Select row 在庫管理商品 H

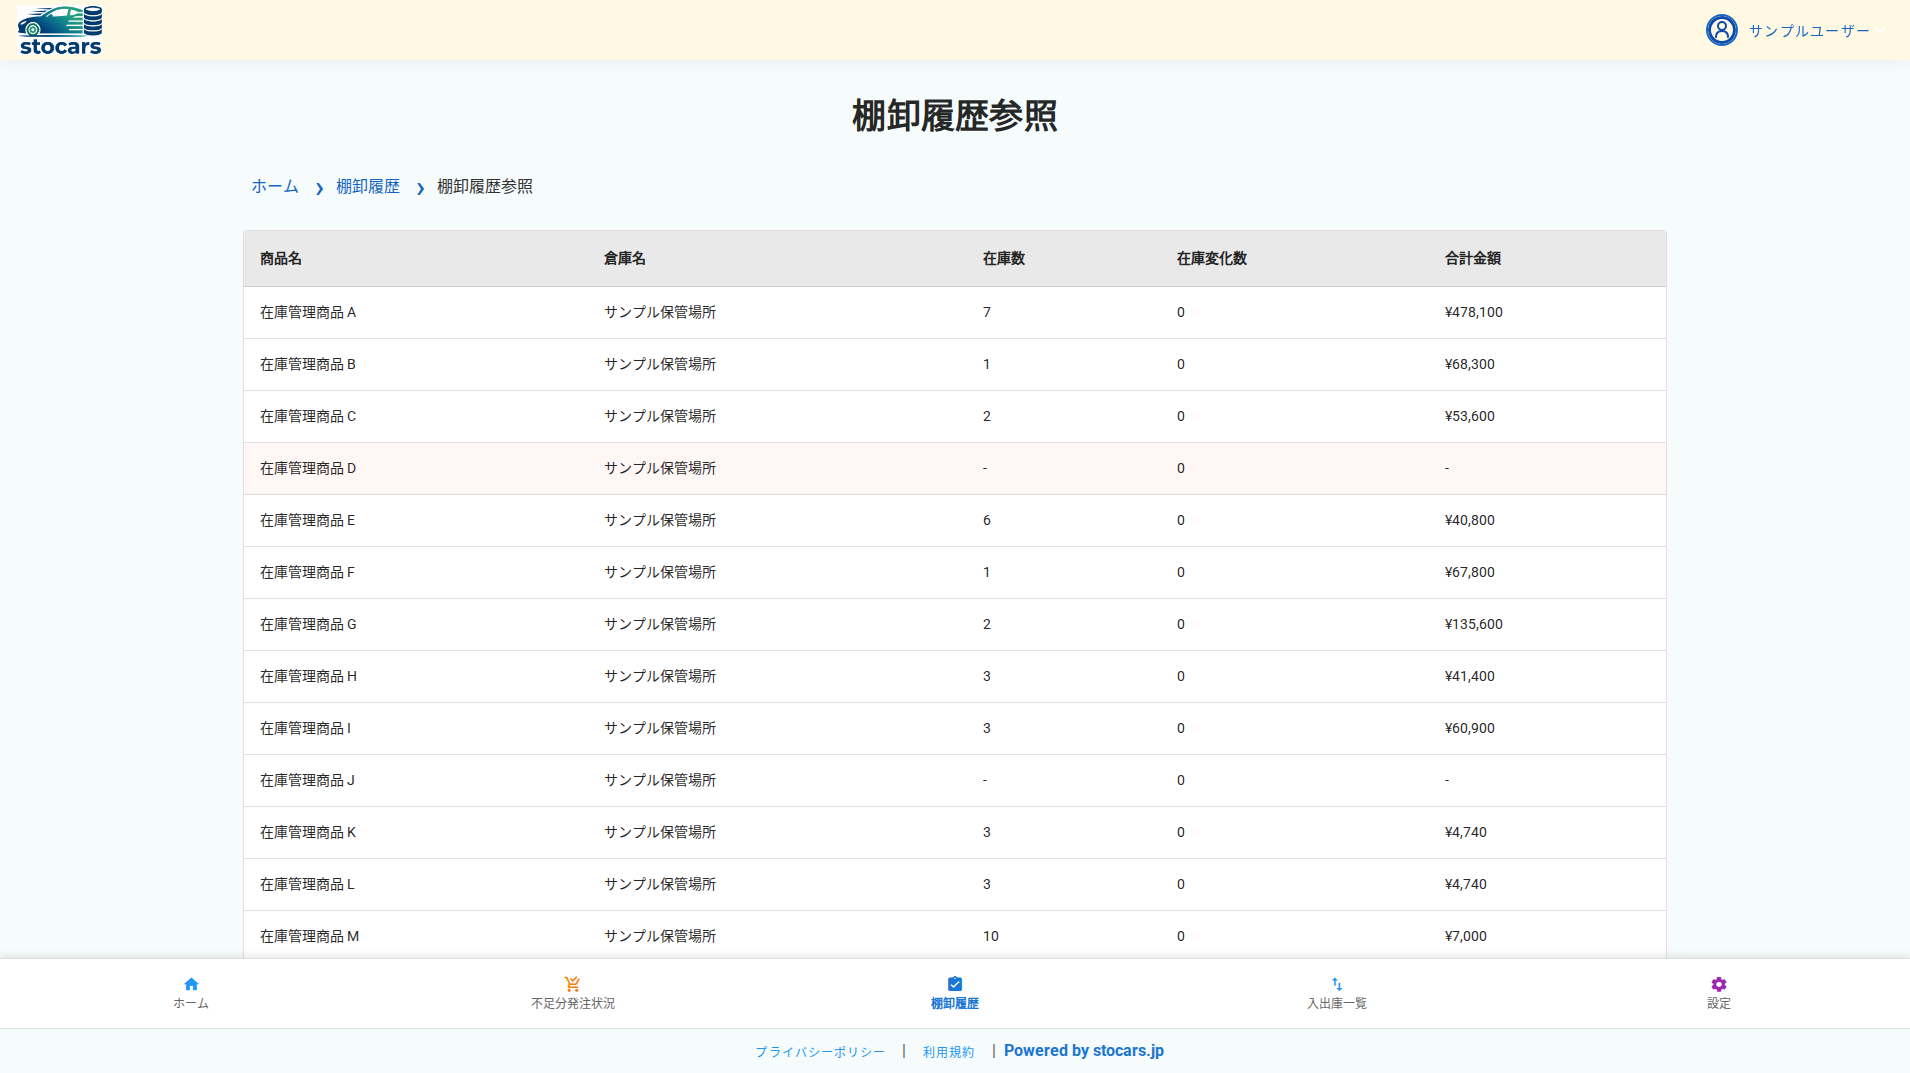pos(955,676)
